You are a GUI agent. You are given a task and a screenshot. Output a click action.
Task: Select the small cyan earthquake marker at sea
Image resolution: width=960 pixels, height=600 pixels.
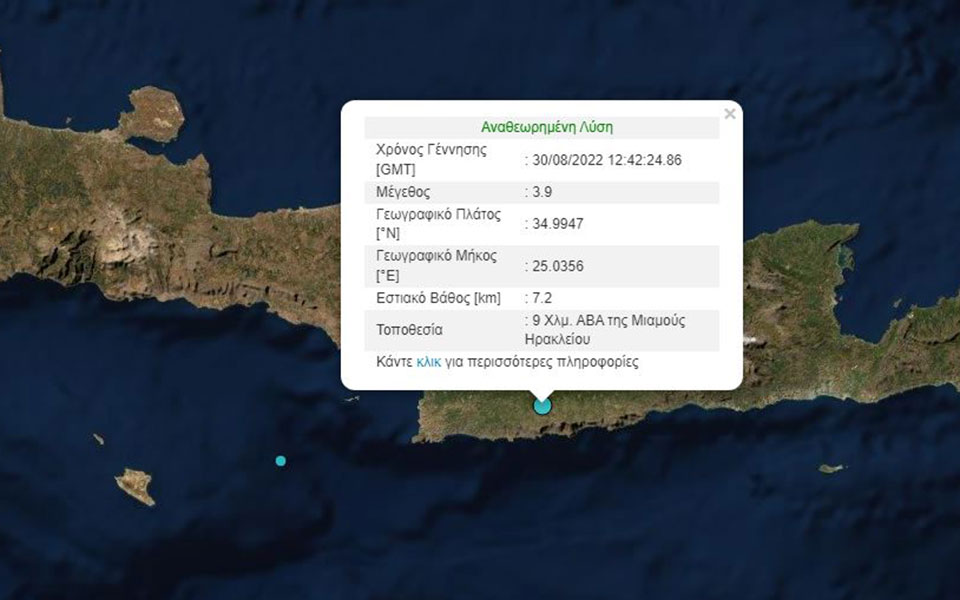point(280,461)
